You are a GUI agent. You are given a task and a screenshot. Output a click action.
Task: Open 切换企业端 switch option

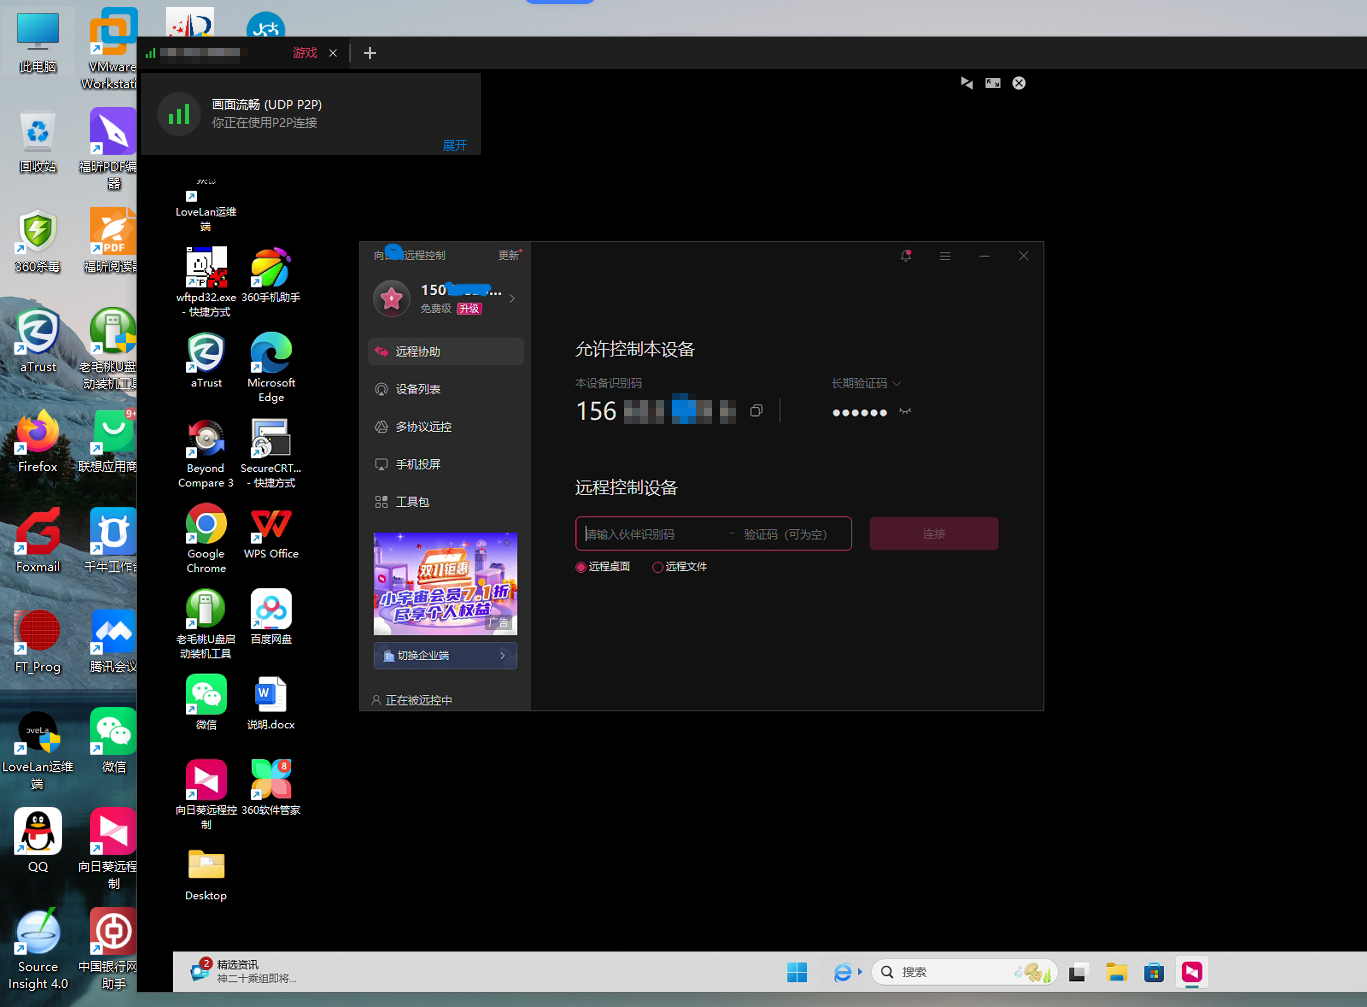point(445,656)
